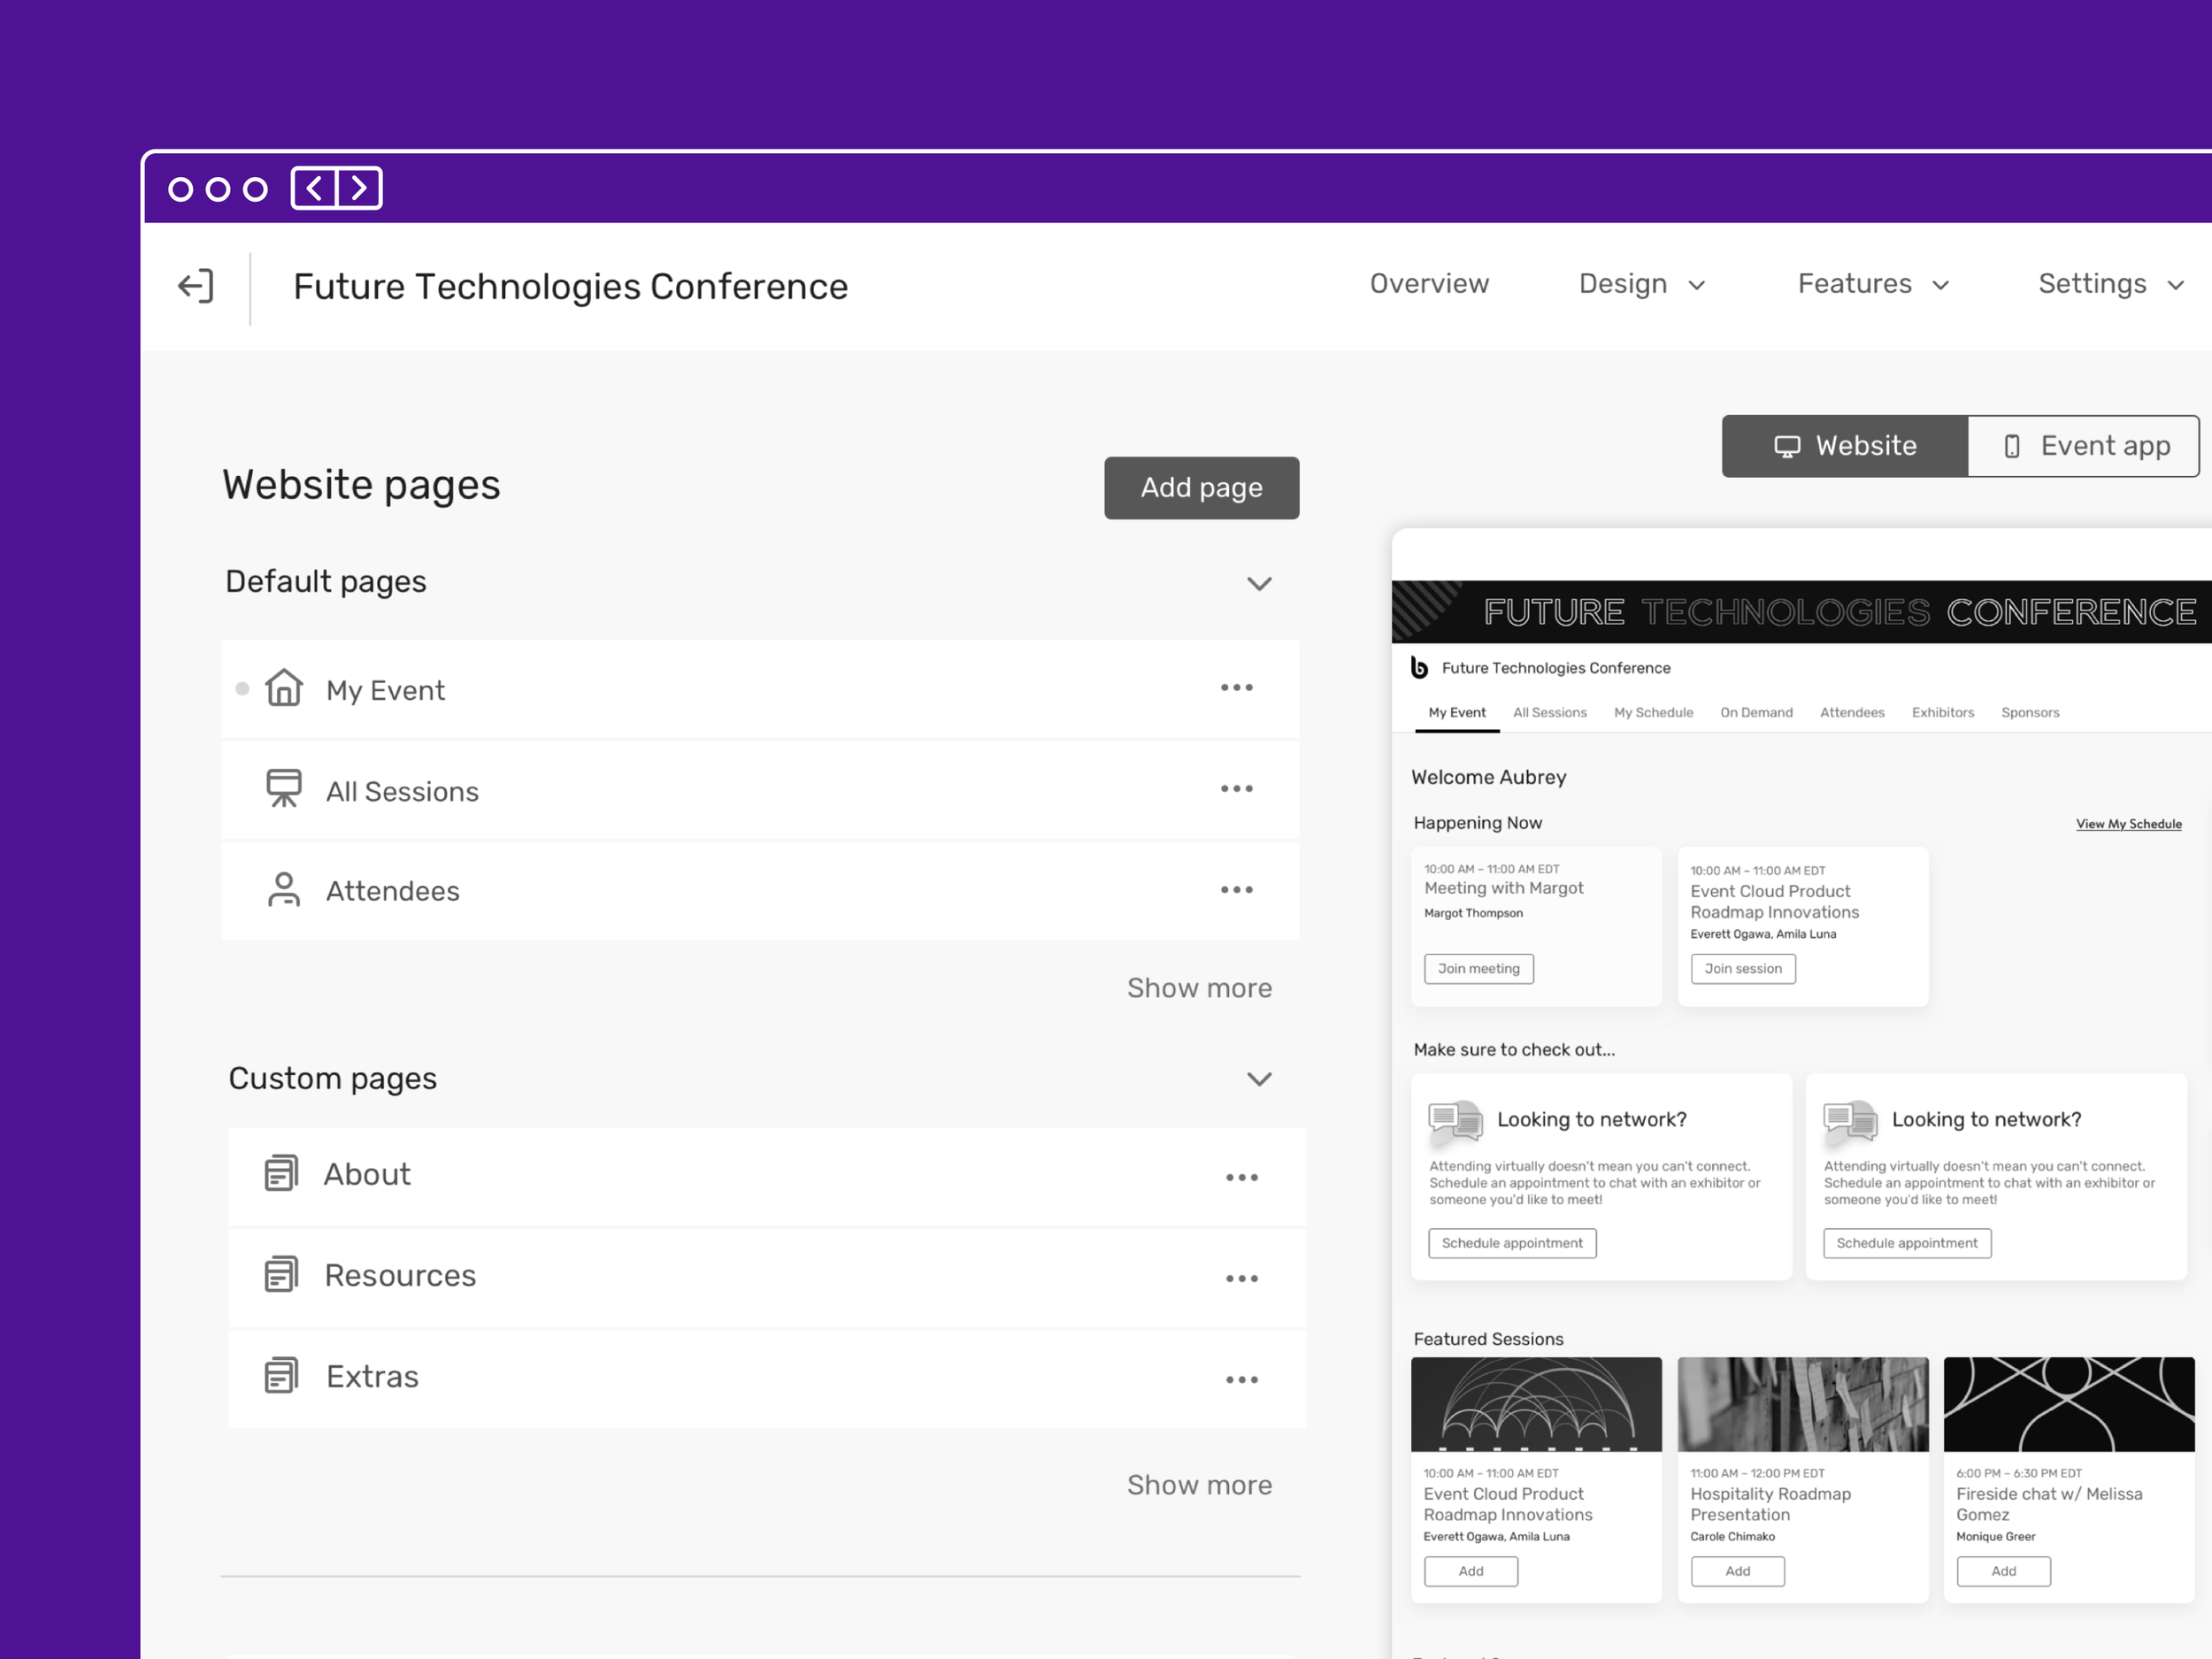Click the Add page button

click(1201, 488)
